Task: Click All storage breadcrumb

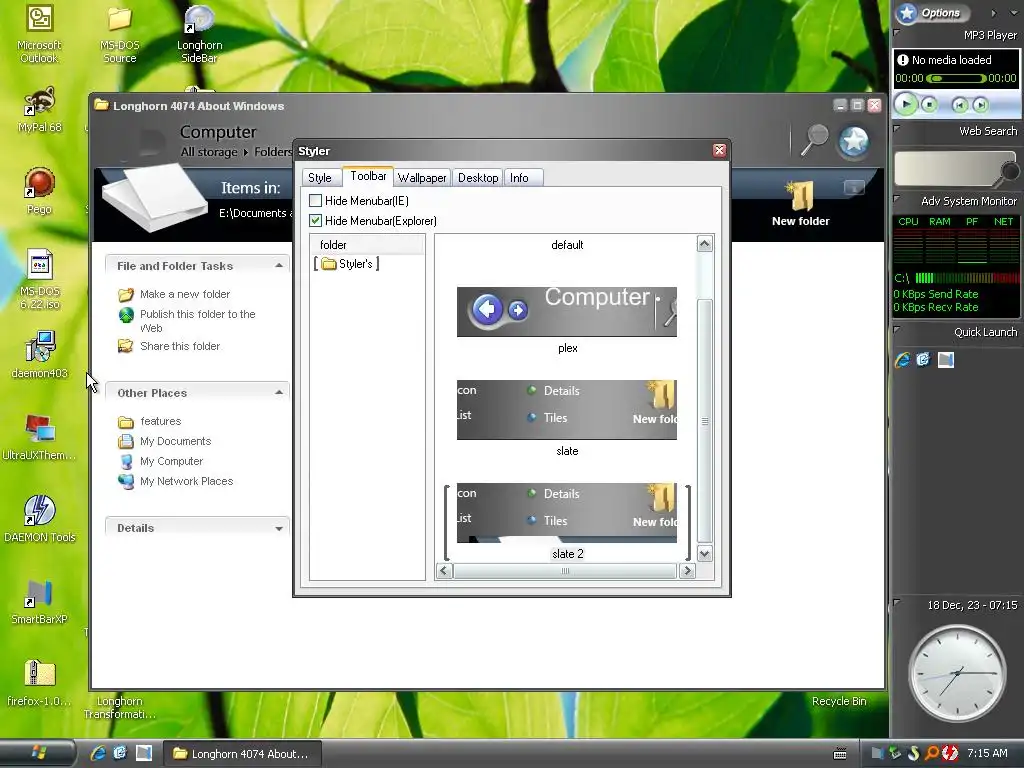Action: [x=209, y=152]
